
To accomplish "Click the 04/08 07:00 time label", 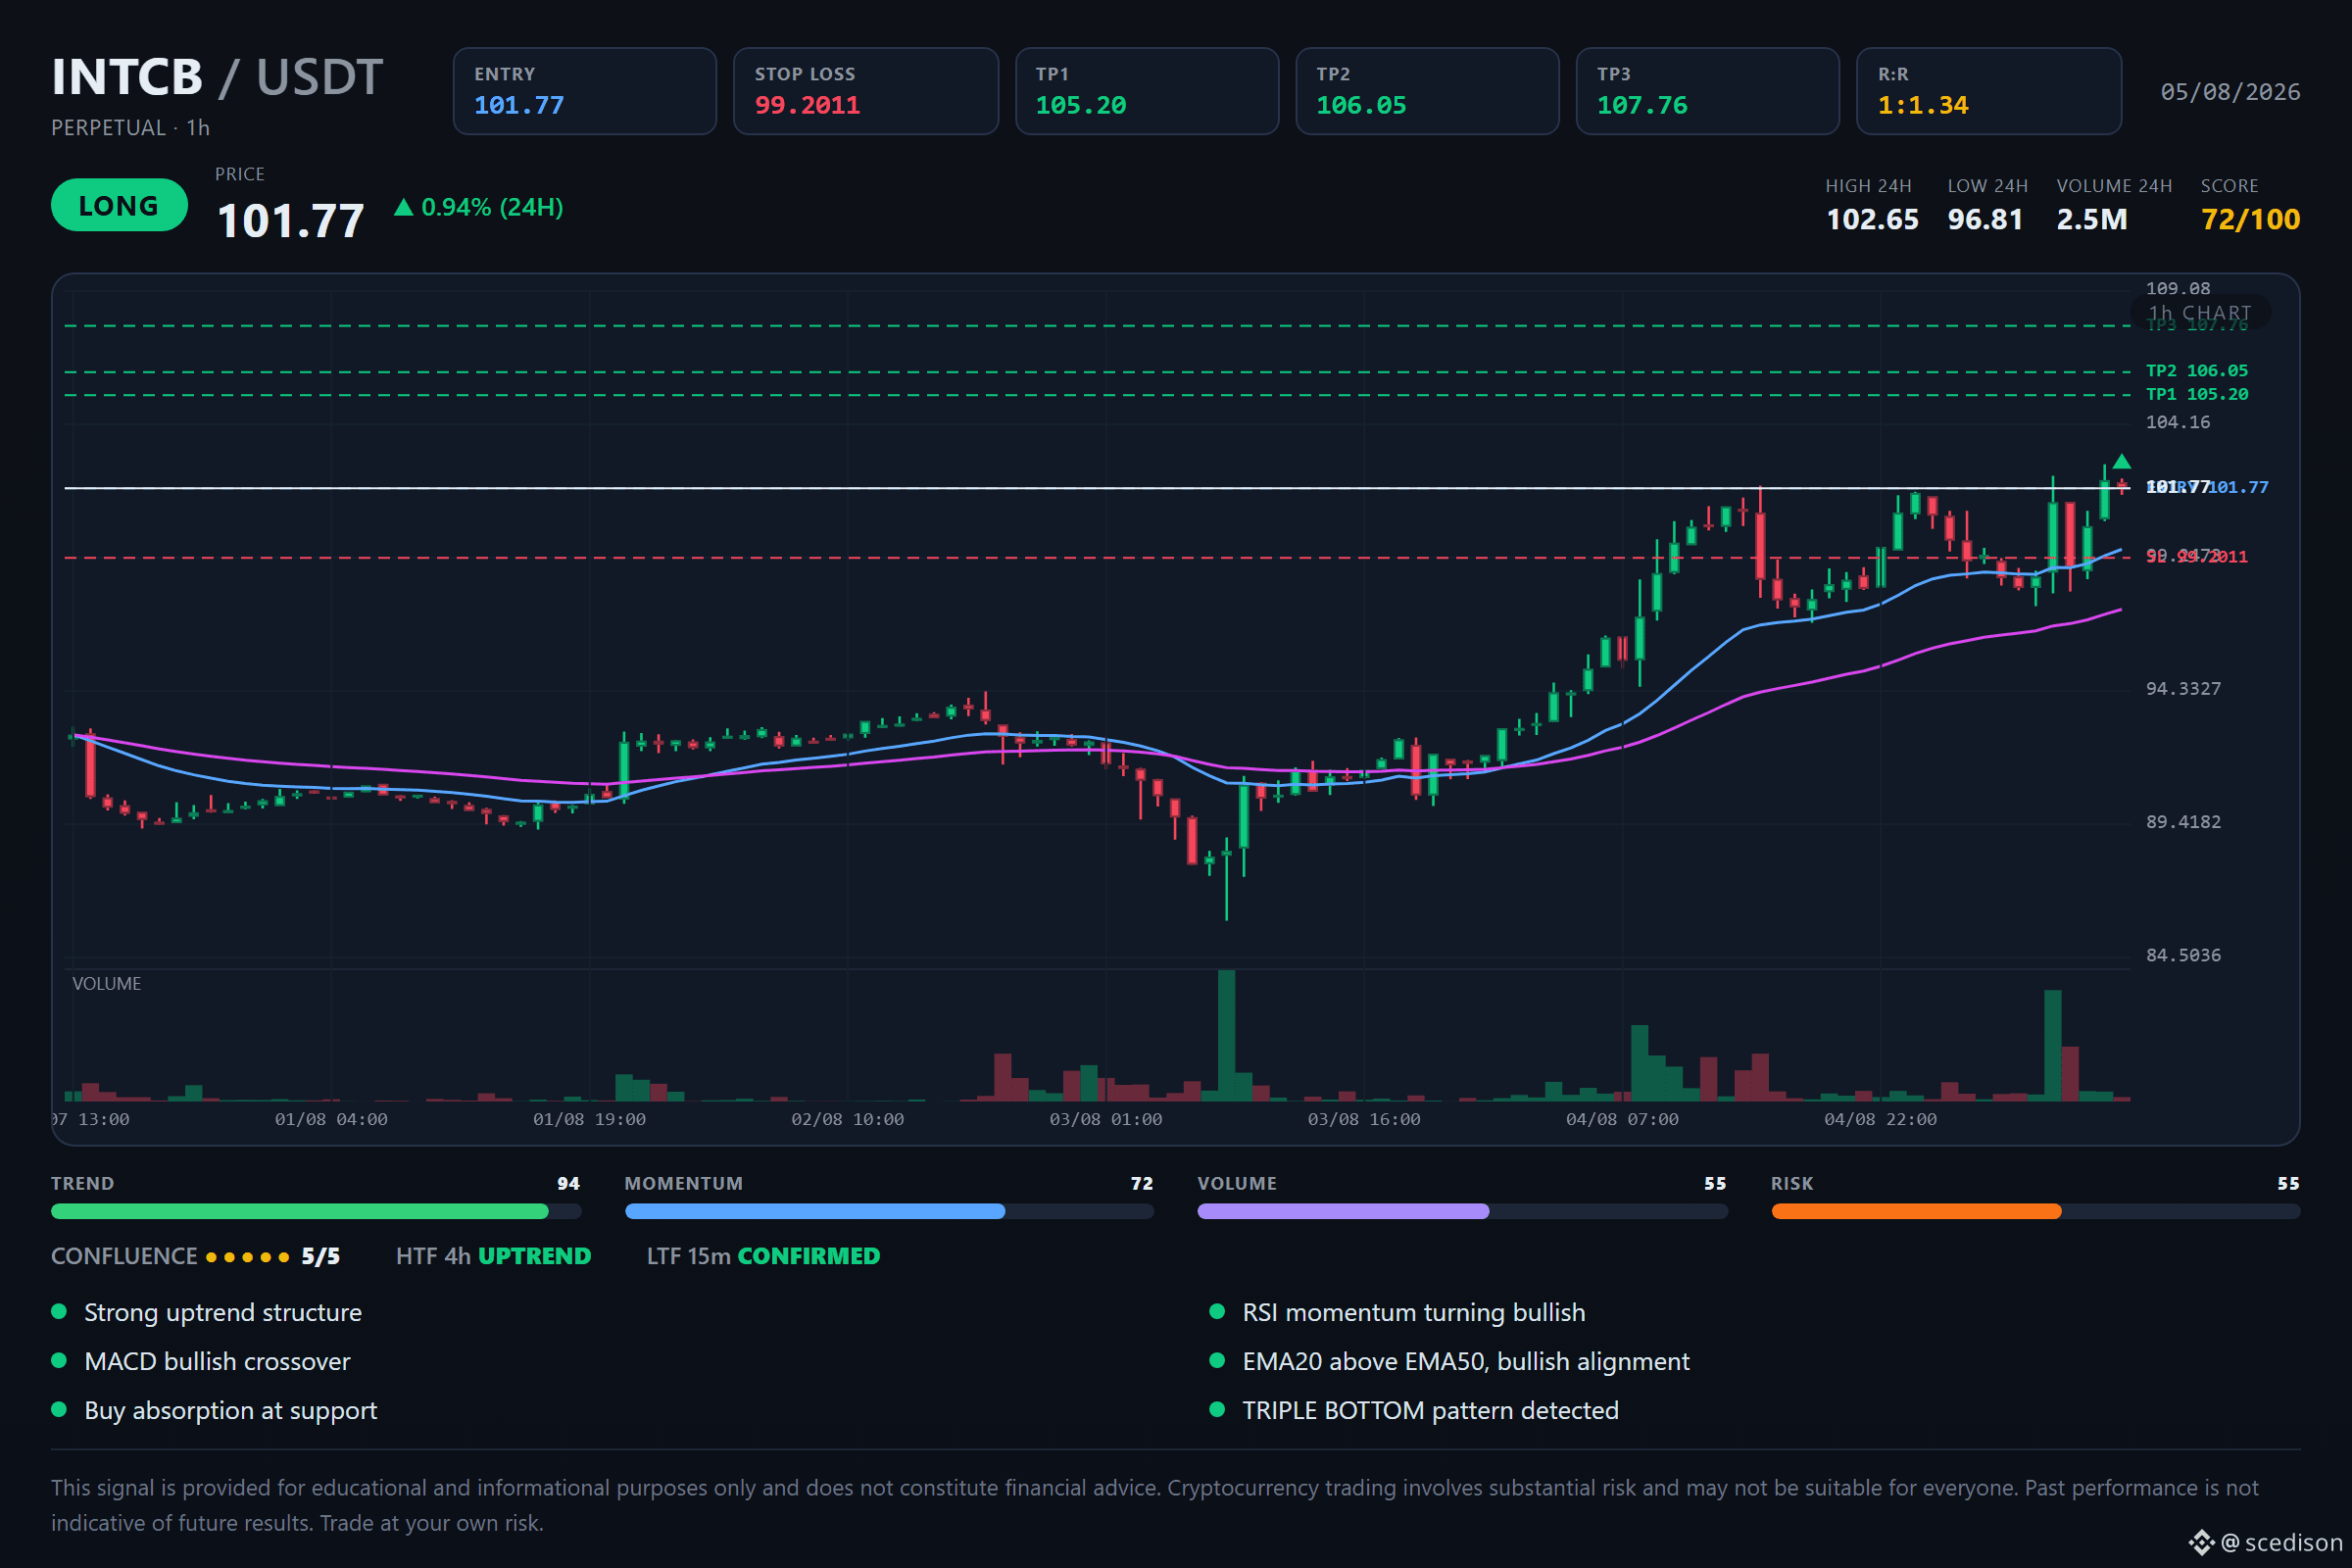I will click(1622, 1120).
